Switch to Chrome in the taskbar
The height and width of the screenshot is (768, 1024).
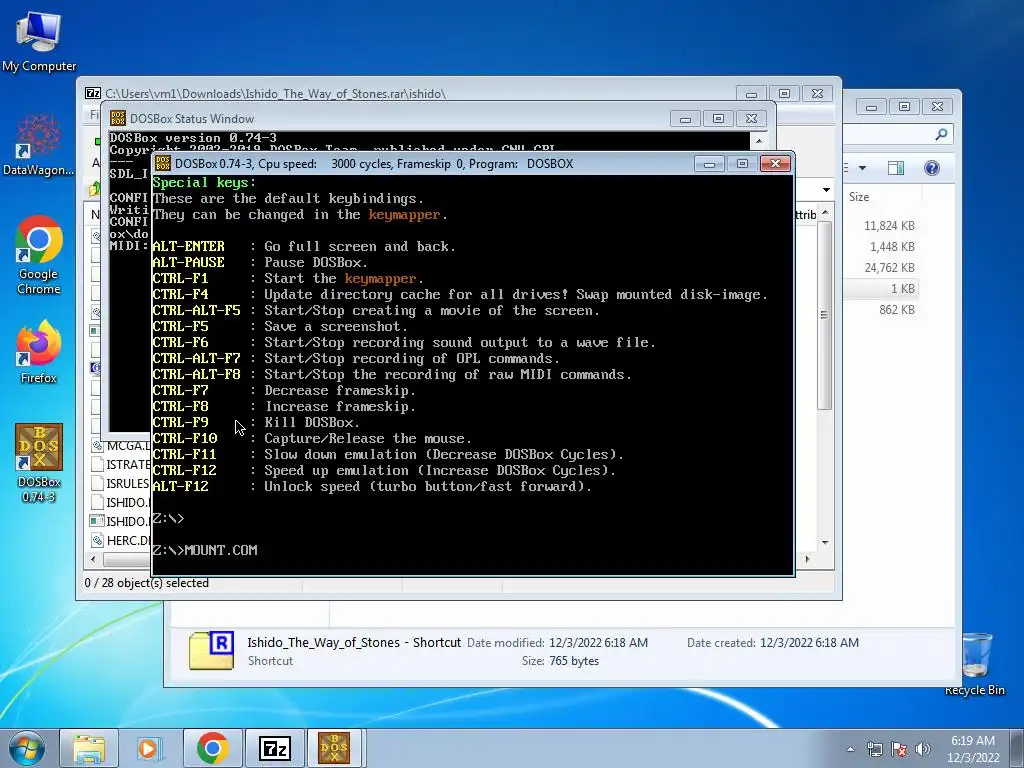click(x=212, y=748)
